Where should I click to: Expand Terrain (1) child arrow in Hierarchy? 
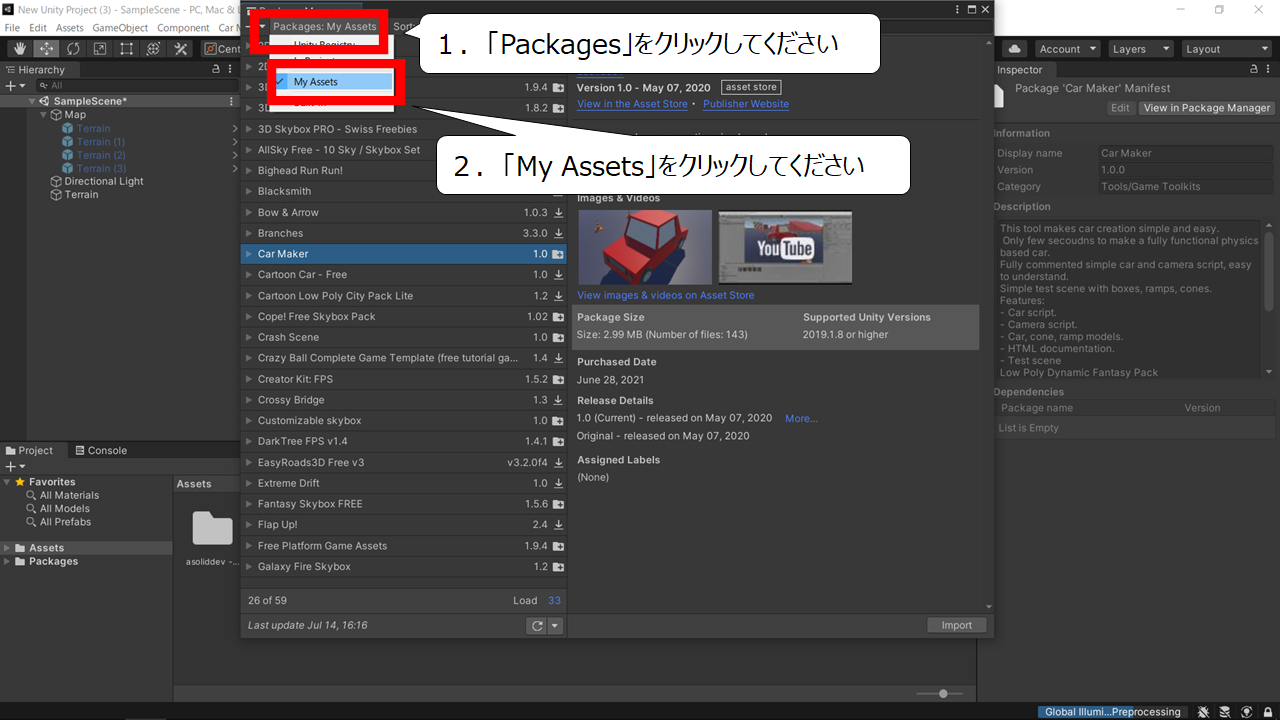[x=234, y=142]
